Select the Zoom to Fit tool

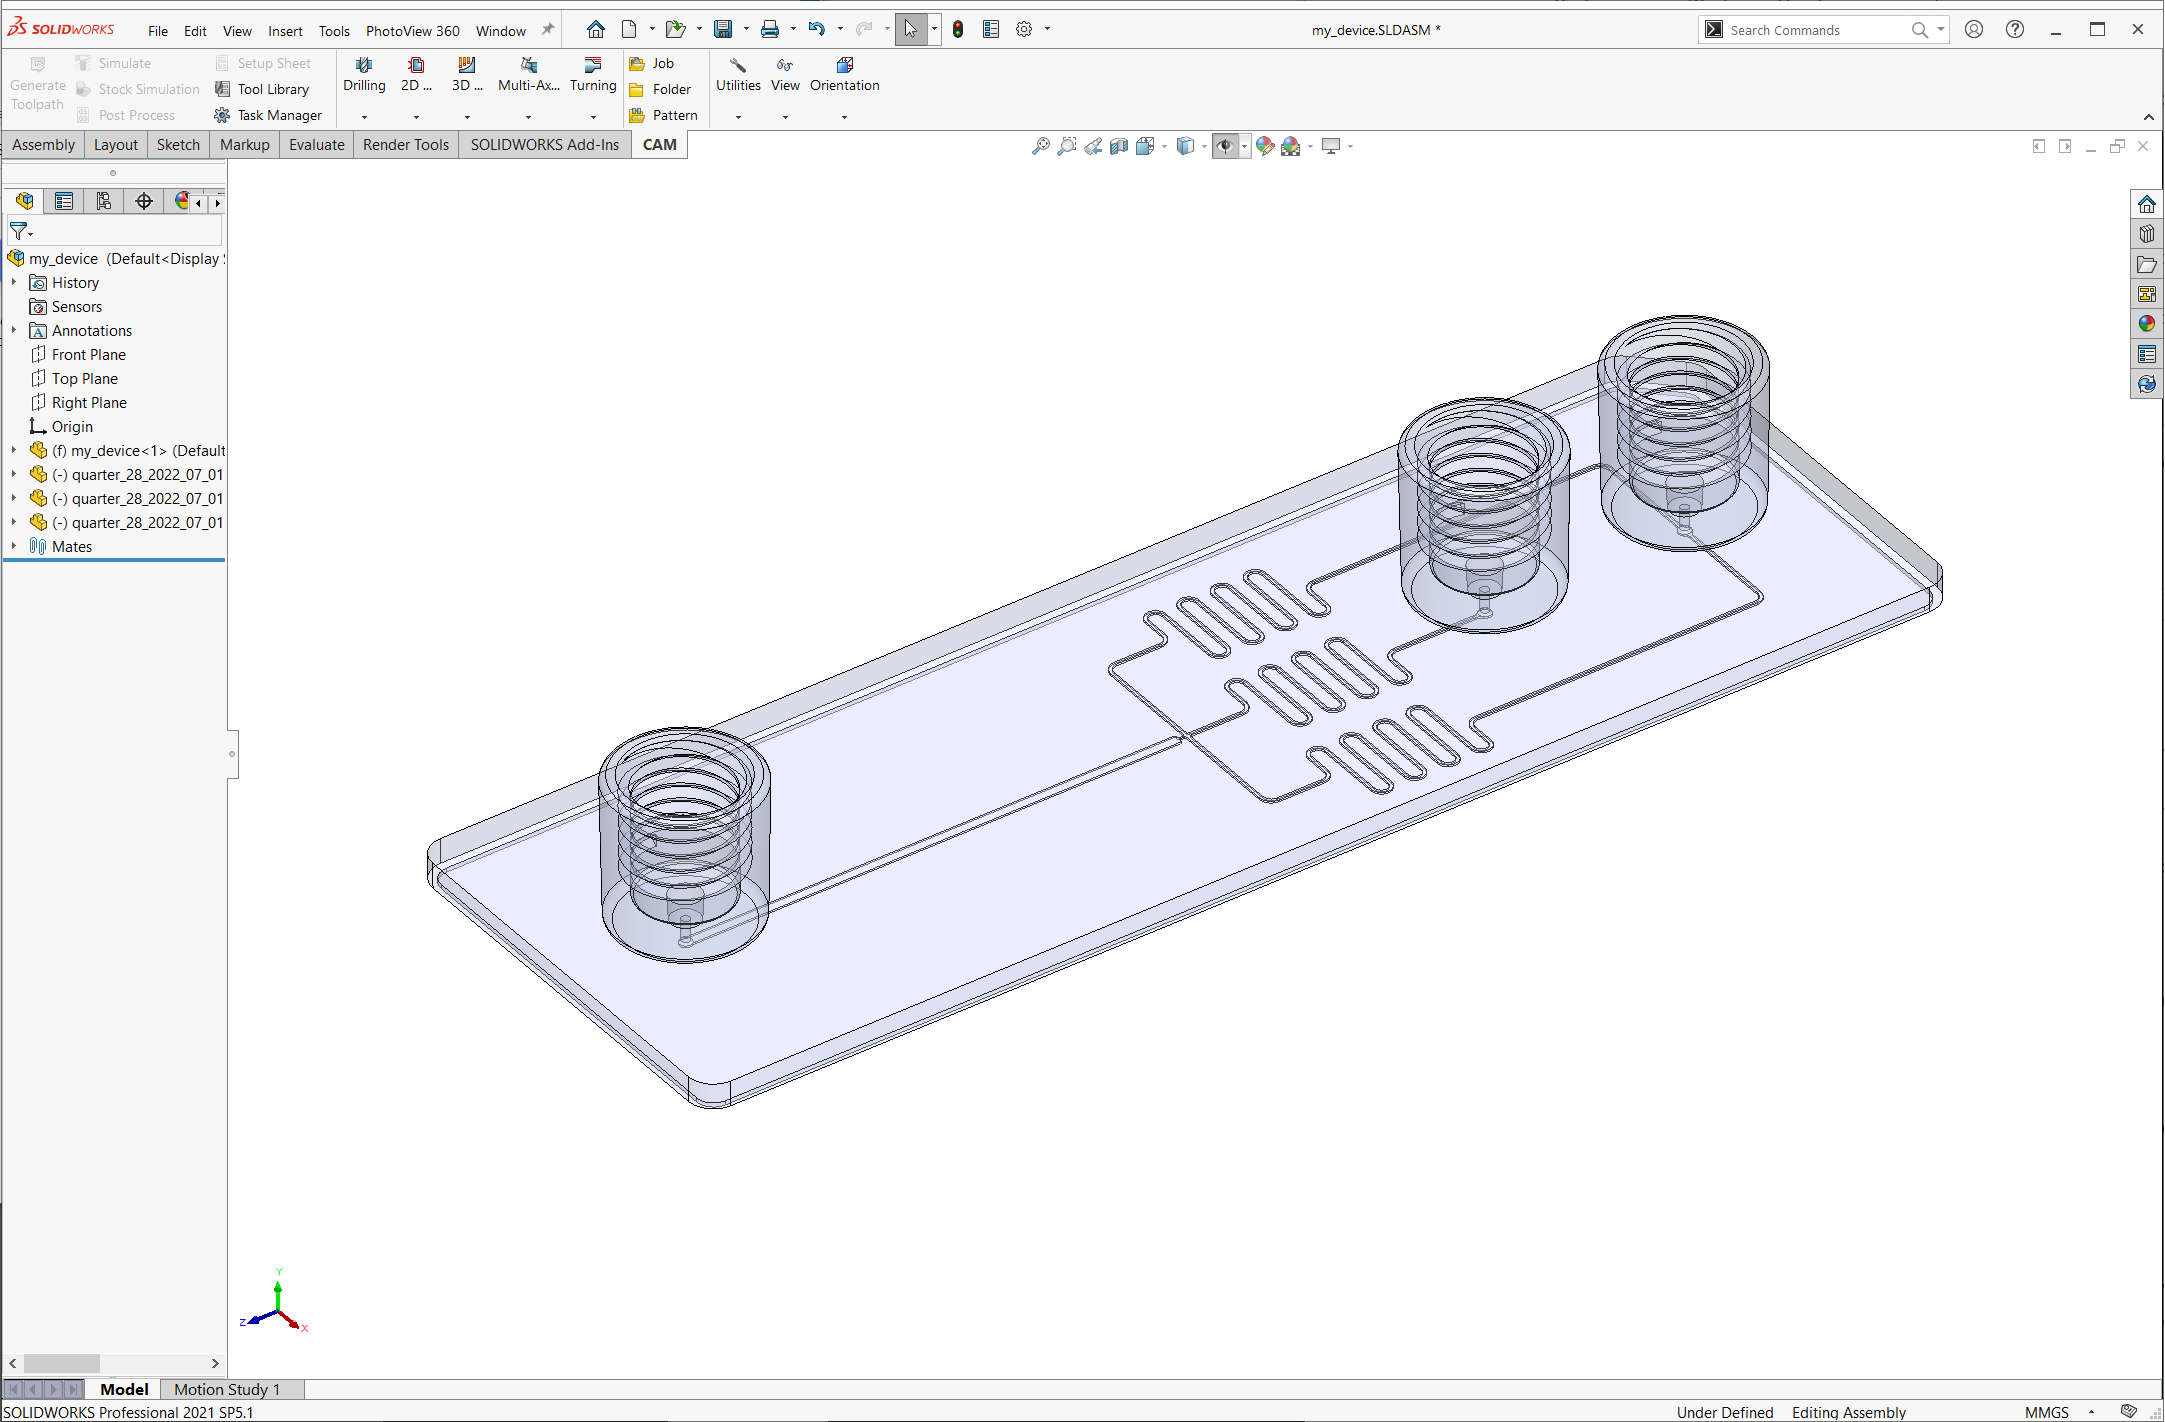point(1042,146)
